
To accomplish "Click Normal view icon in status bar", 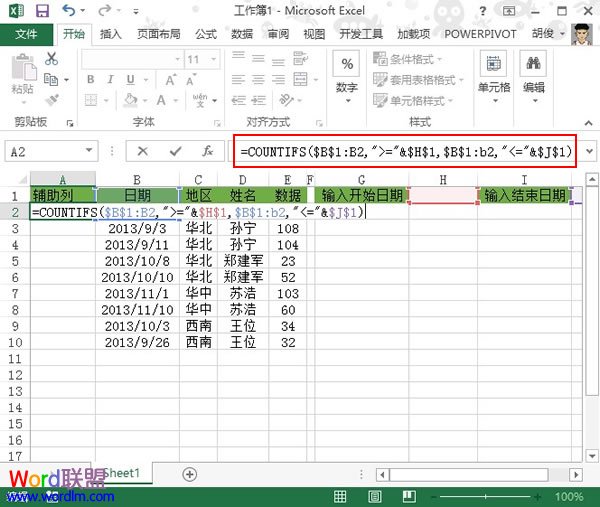I will point(340,496).
